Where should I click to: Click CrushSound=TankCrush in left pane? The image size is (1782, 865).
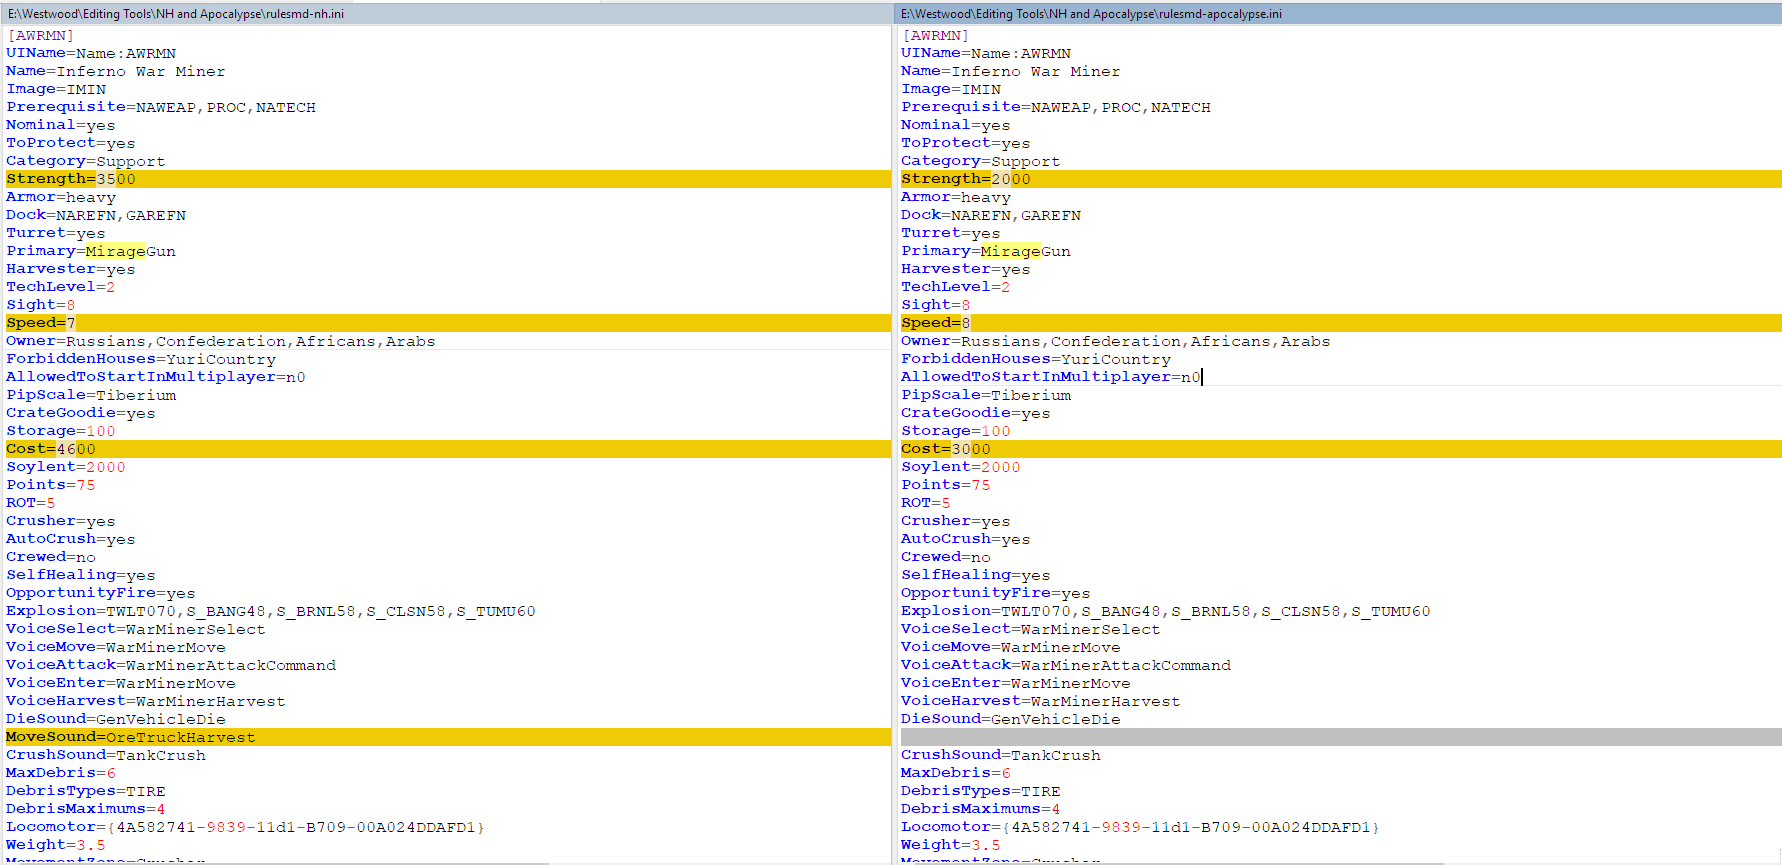106,755
